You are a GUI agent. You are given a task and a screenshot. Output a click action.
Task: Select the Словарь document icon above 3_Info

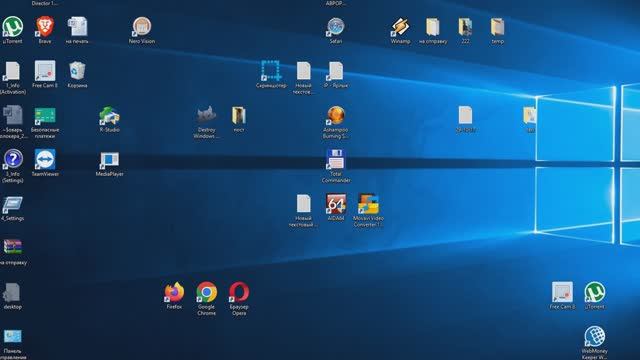coord(12,115)
